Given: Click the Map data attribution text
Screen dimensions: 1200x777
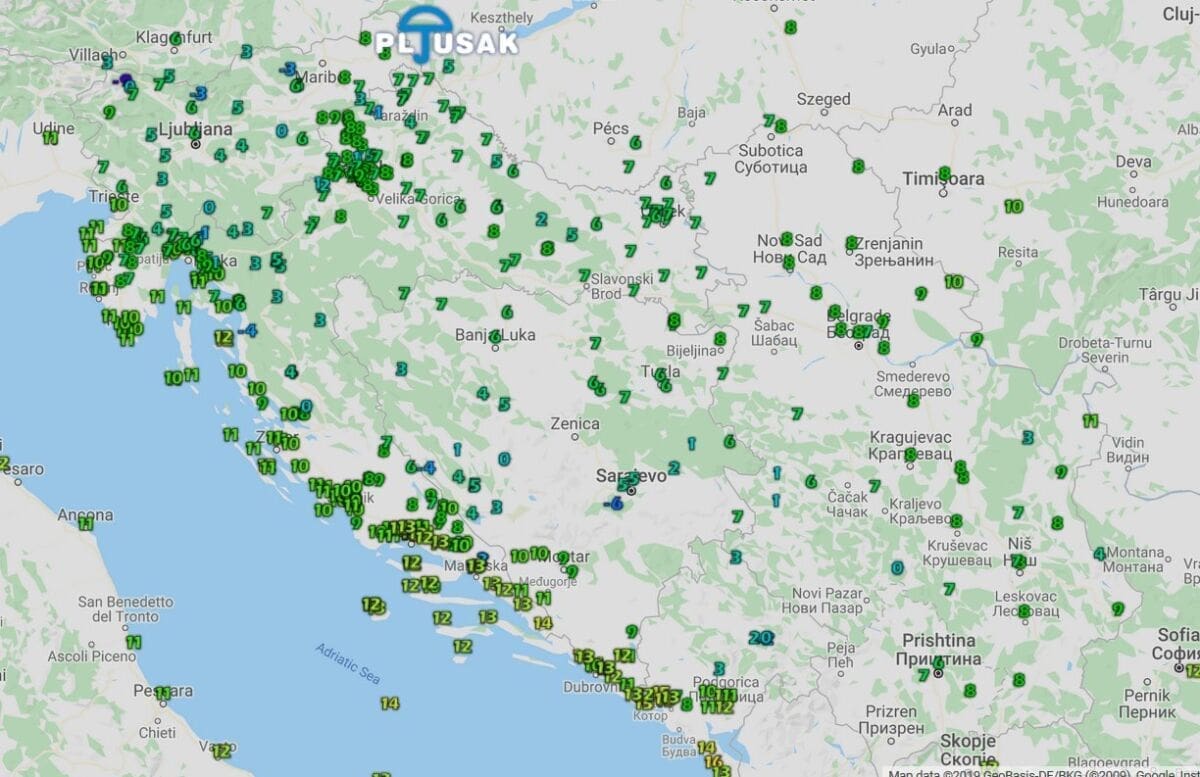Looking at the screenshot, I should (x=1040, y=772).
